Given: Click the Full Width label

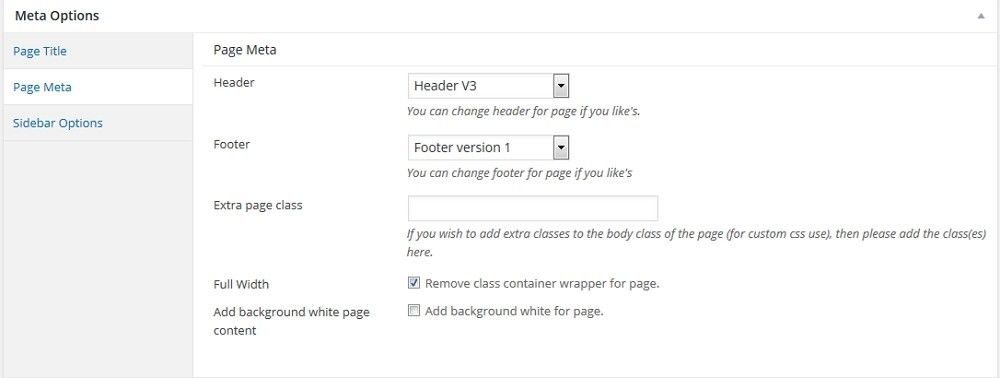Looking at the screenshot, I should [x=241, y=284].
